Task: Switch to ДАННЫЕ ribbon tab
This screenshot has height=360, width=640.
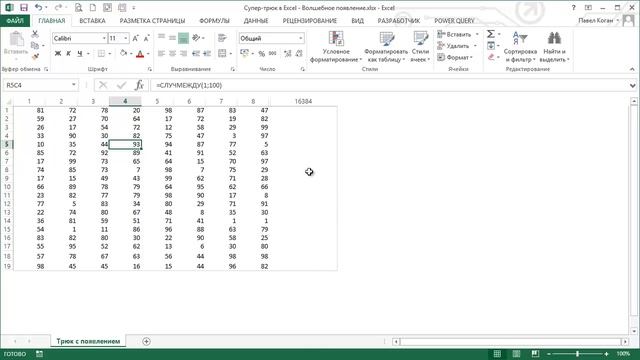Action: 256,20
